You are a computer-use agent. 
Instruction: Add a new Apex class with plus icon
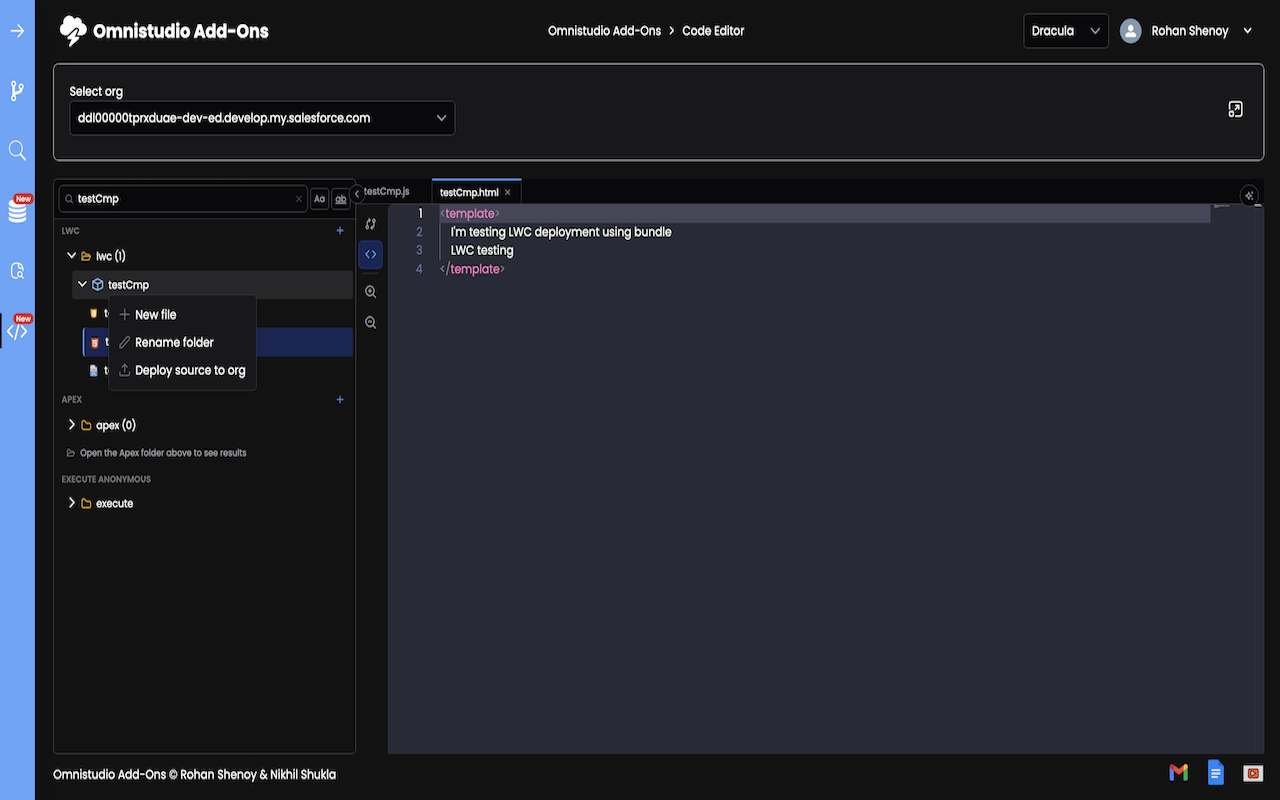click(x=340, y=400)
